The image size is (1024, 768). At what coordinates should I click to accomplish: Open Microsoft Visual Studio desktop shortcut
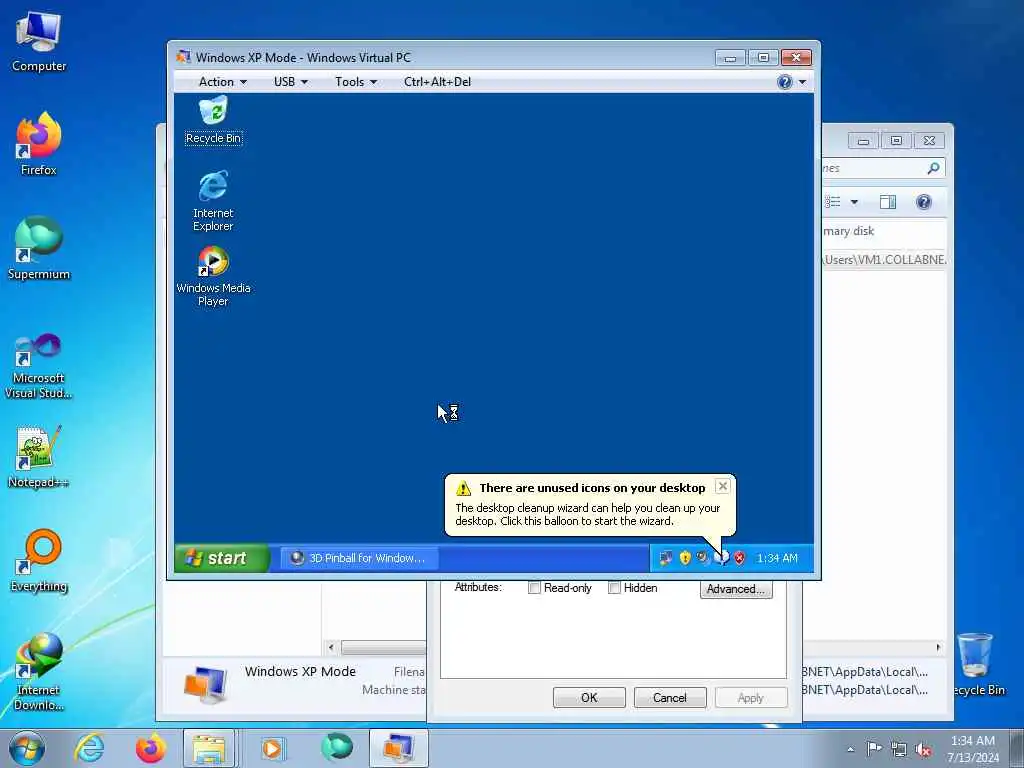[x=39, y=366]
